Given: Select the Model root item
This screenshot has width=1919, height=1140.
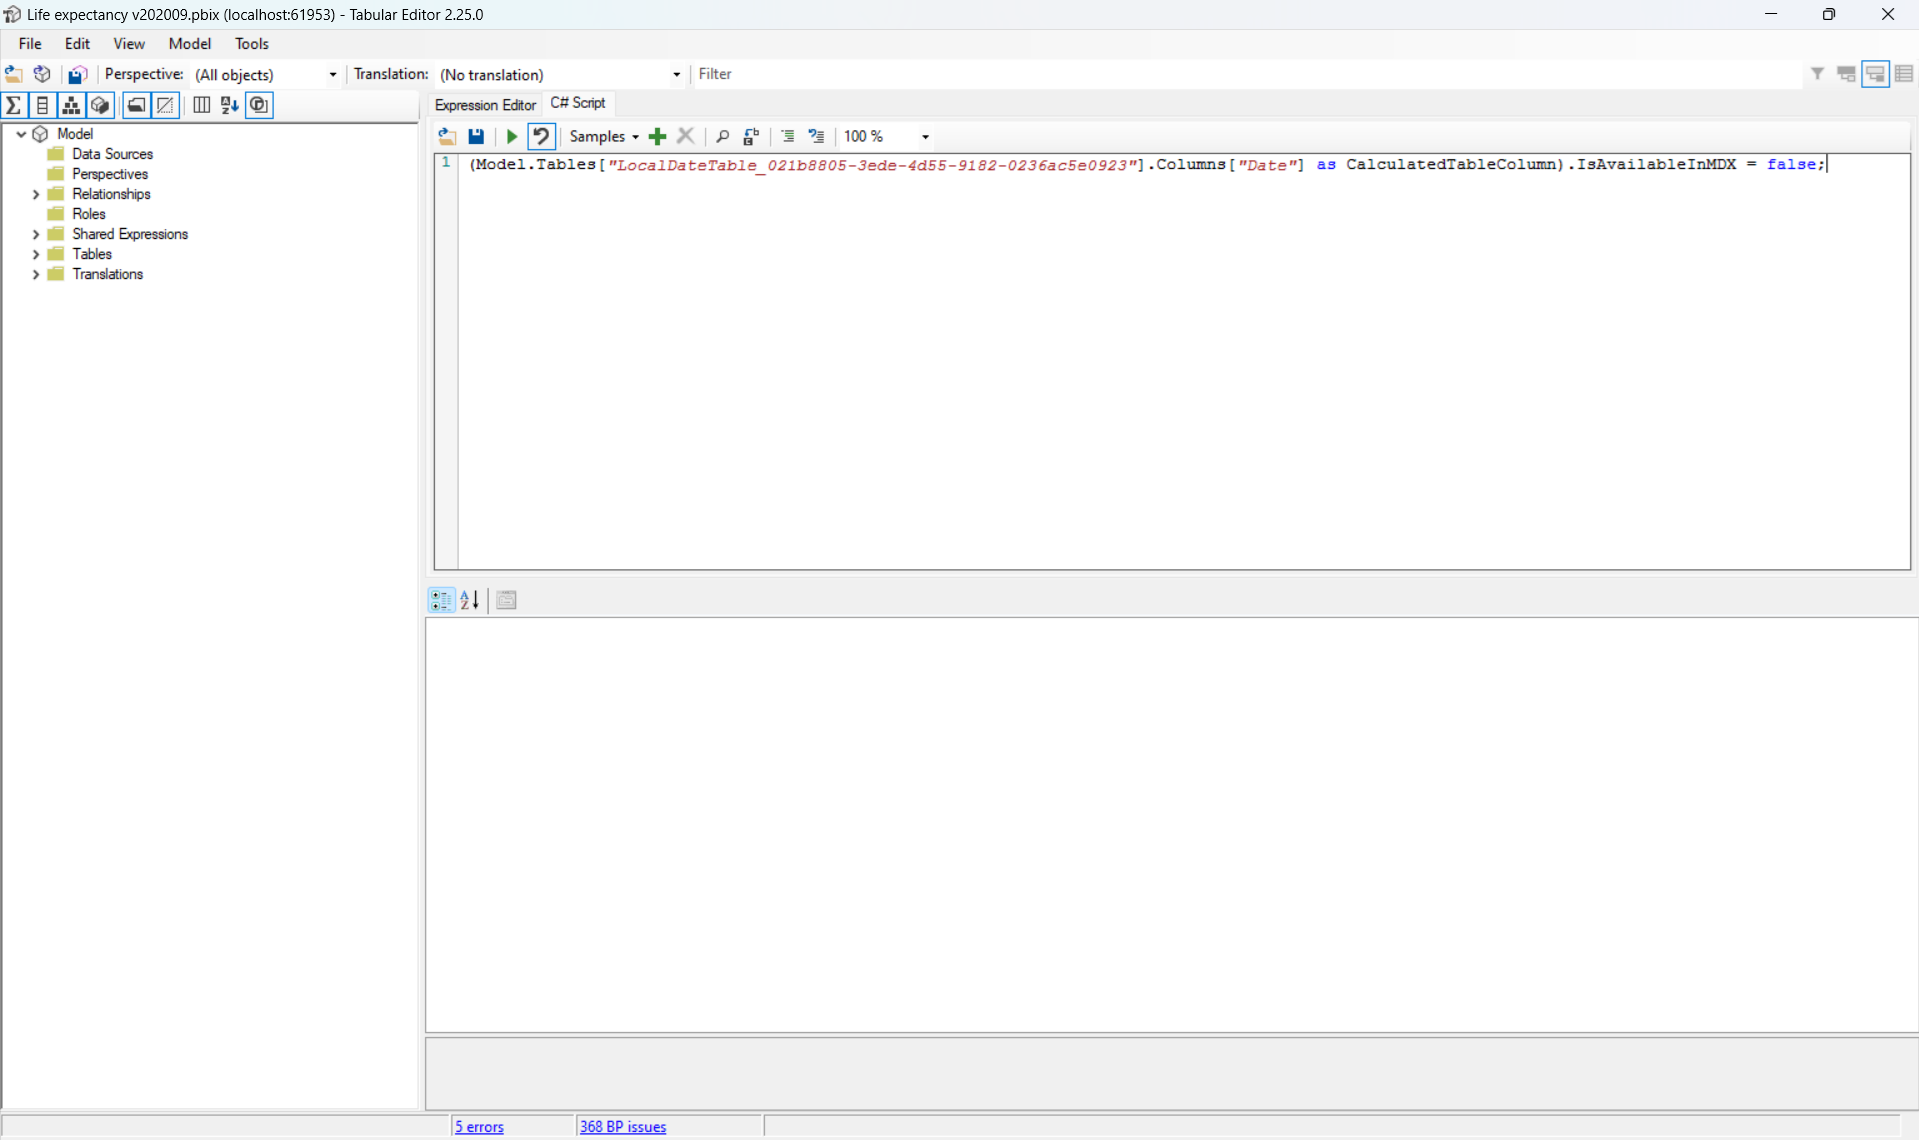Looking at the screenshot, I should [75, 134].
